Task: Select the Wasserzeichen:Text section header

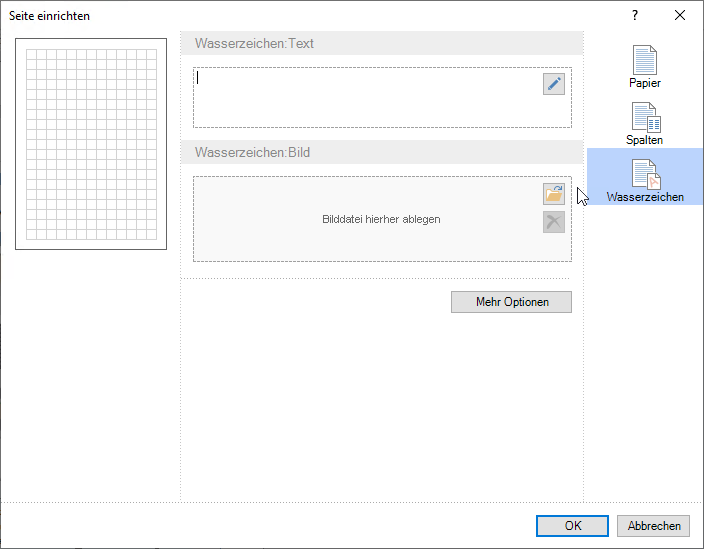Action: 254,44
